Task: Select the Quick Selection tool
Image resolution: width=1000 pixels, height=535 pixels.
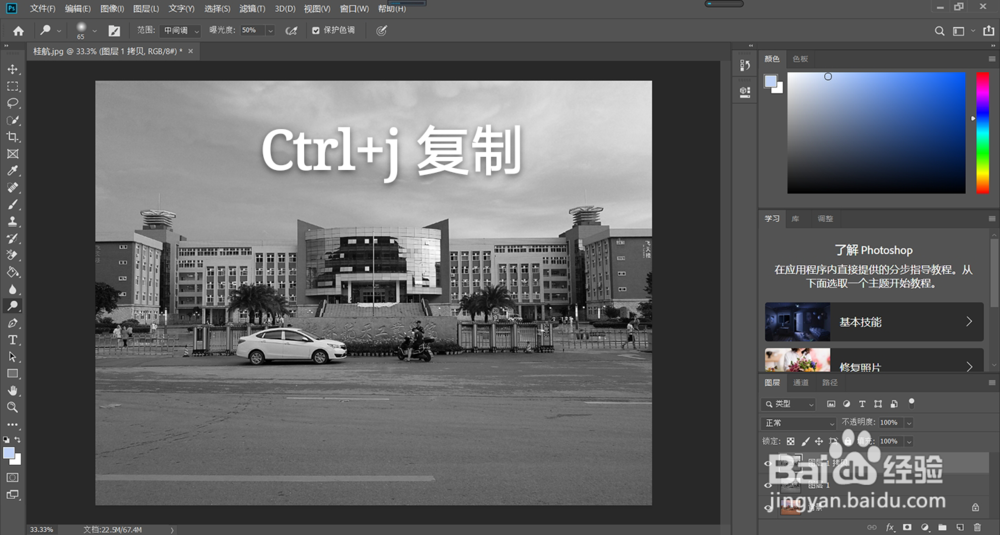Action: pos(12,120)
